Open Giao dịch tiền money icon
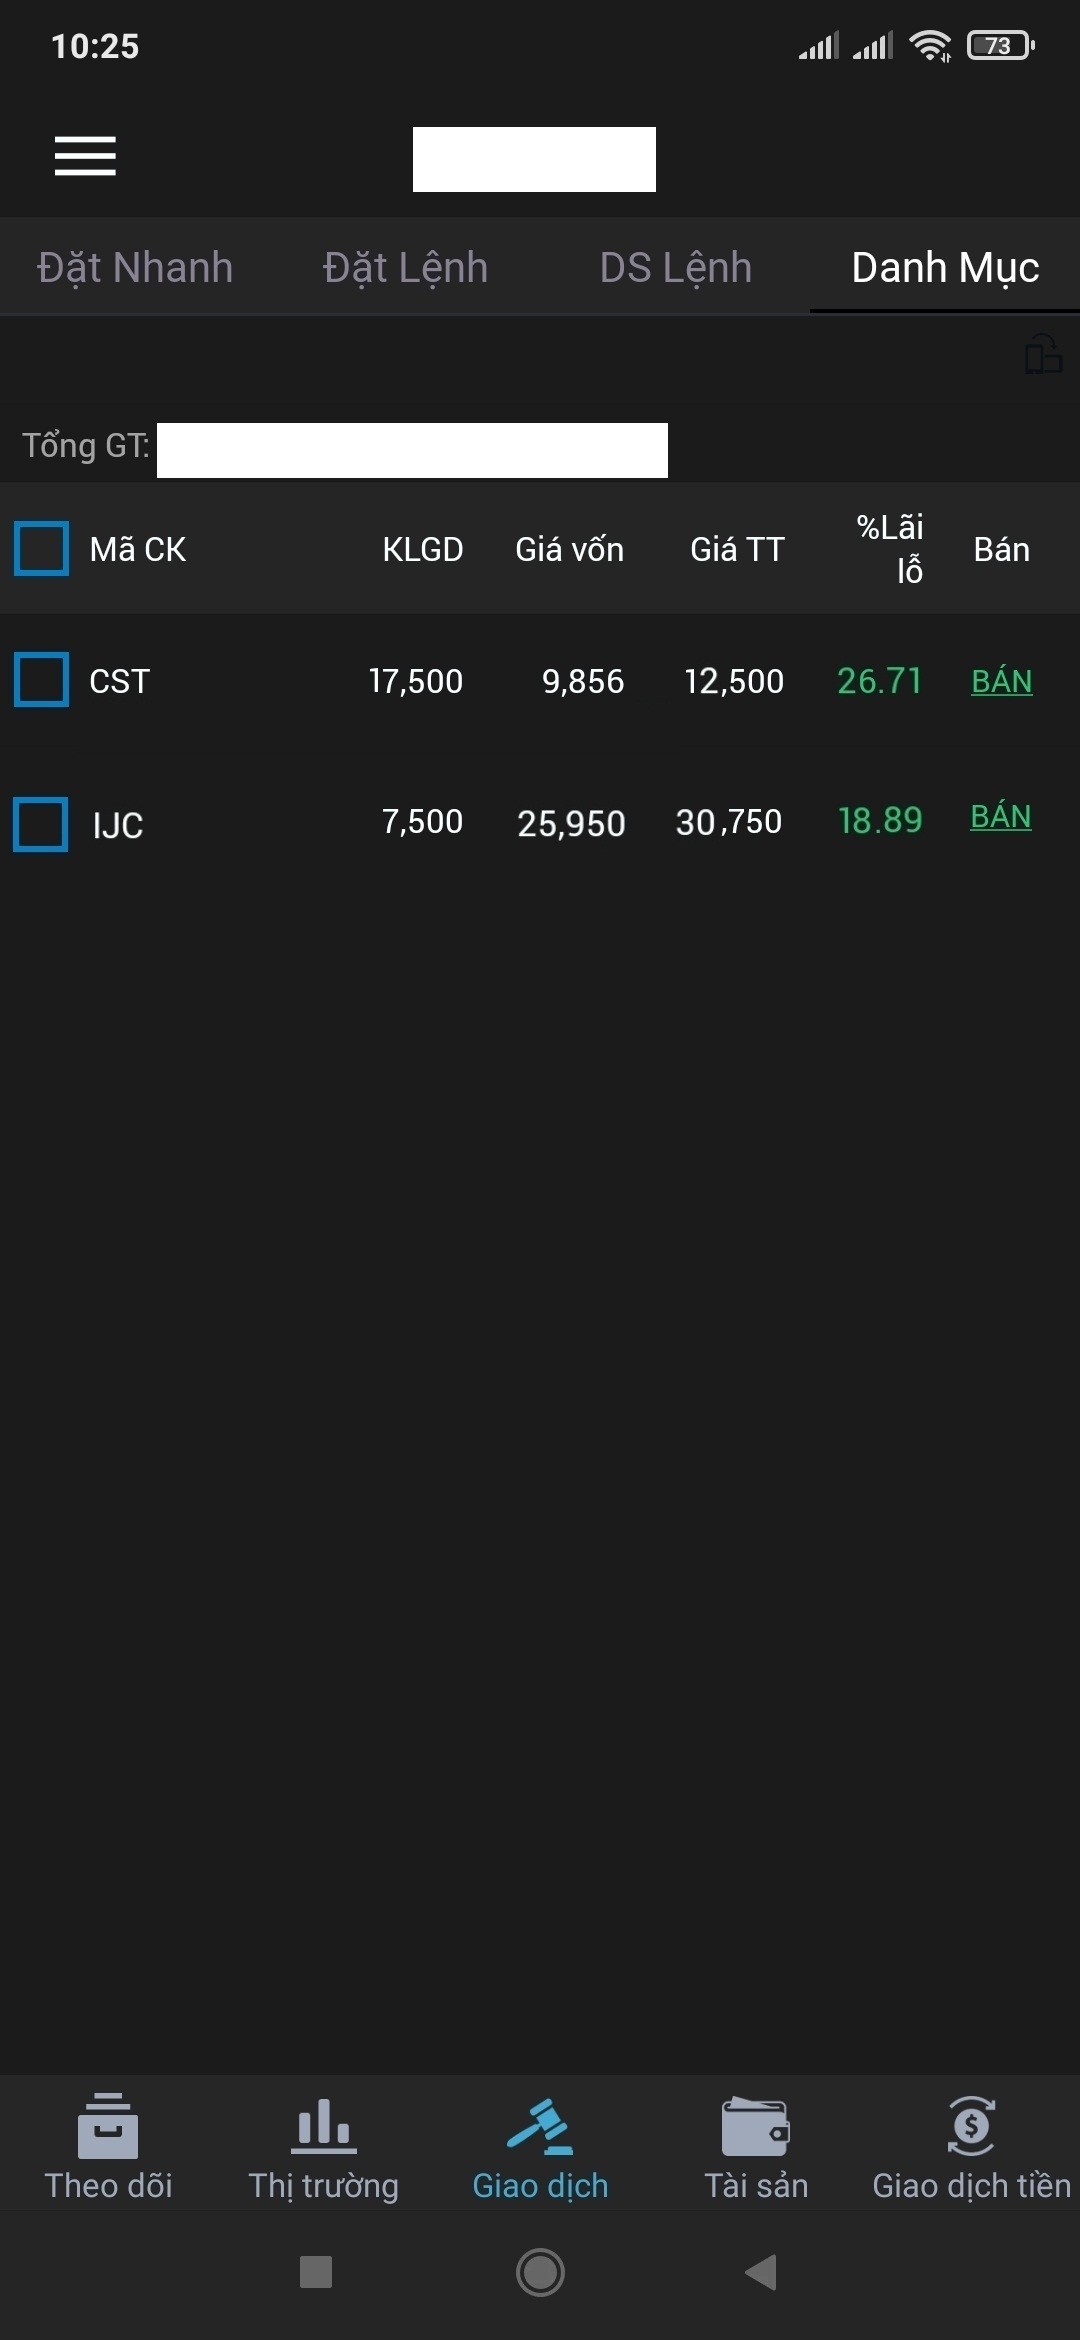The width and height of the screenshot is (1080, 2340). [971, 2125]
